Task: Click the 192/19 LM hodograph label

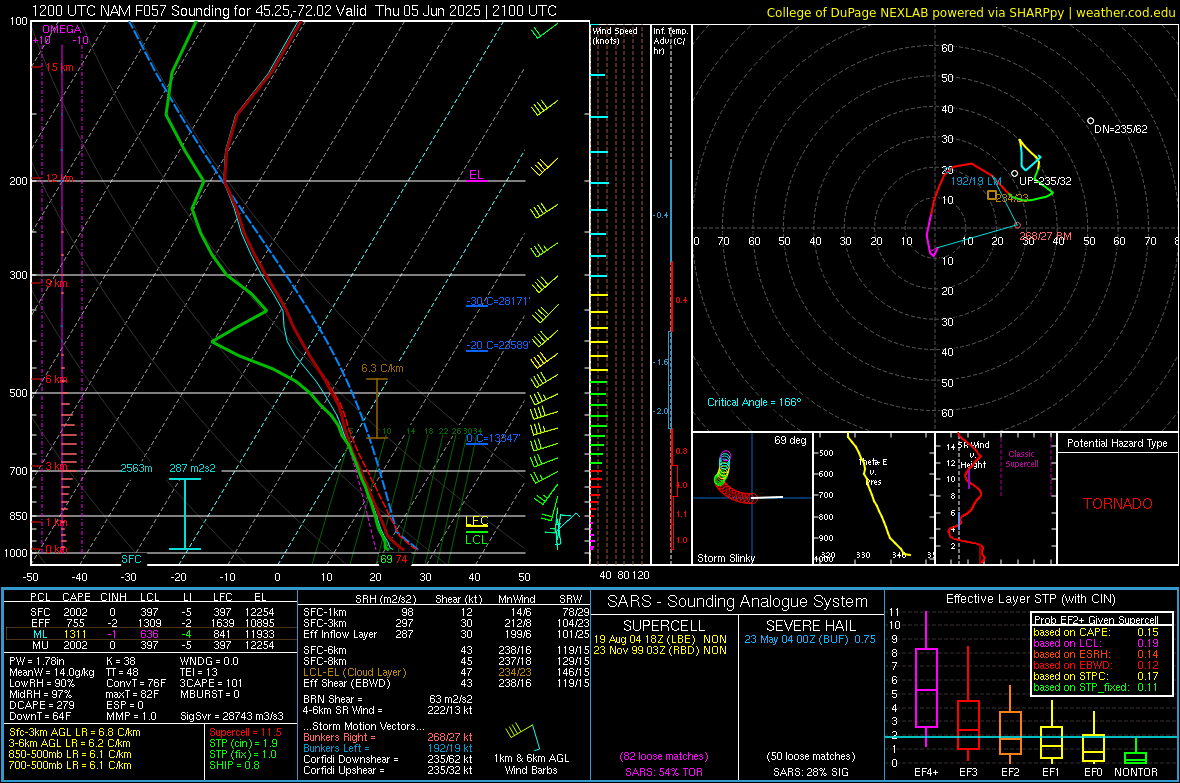Action: point(976,181)
